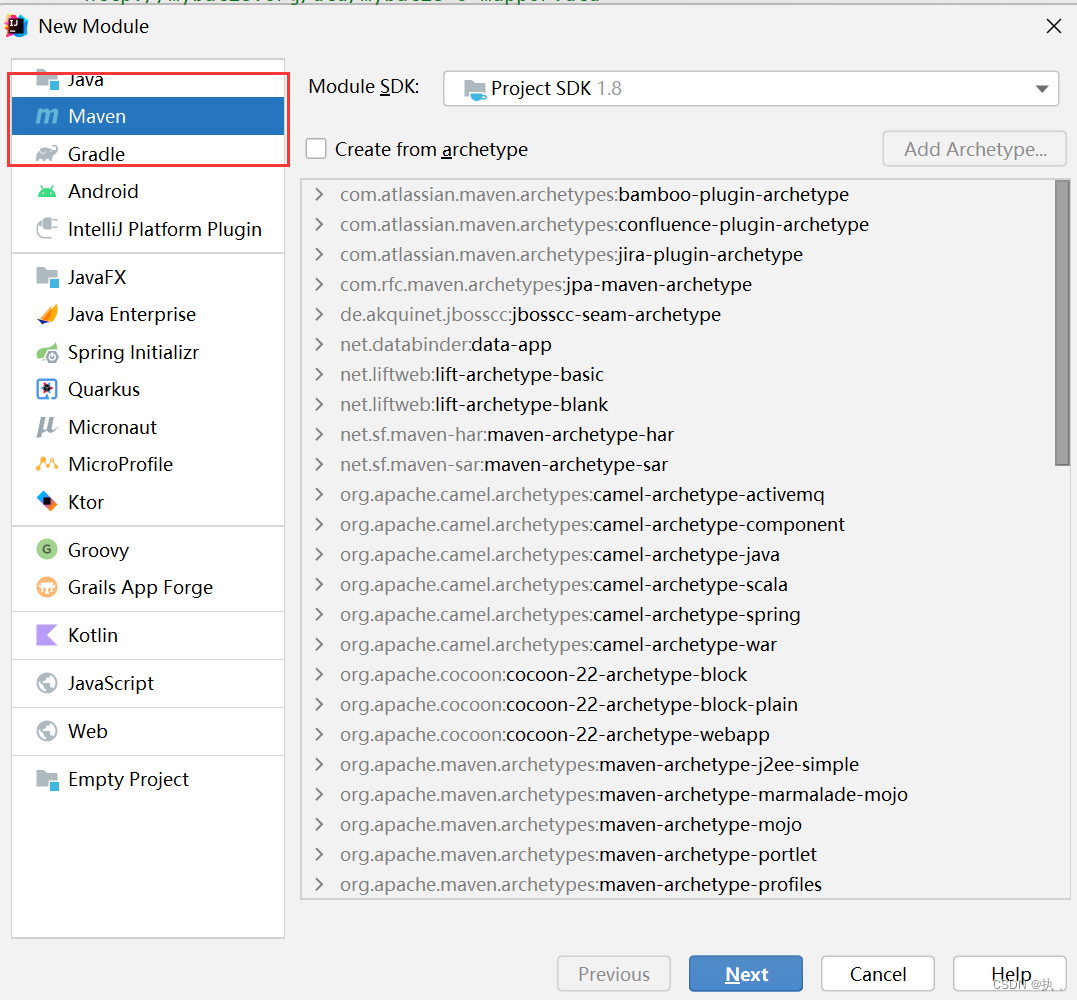
Task: Click the Maven 'm' icon in sidebar
Action: 47,116
